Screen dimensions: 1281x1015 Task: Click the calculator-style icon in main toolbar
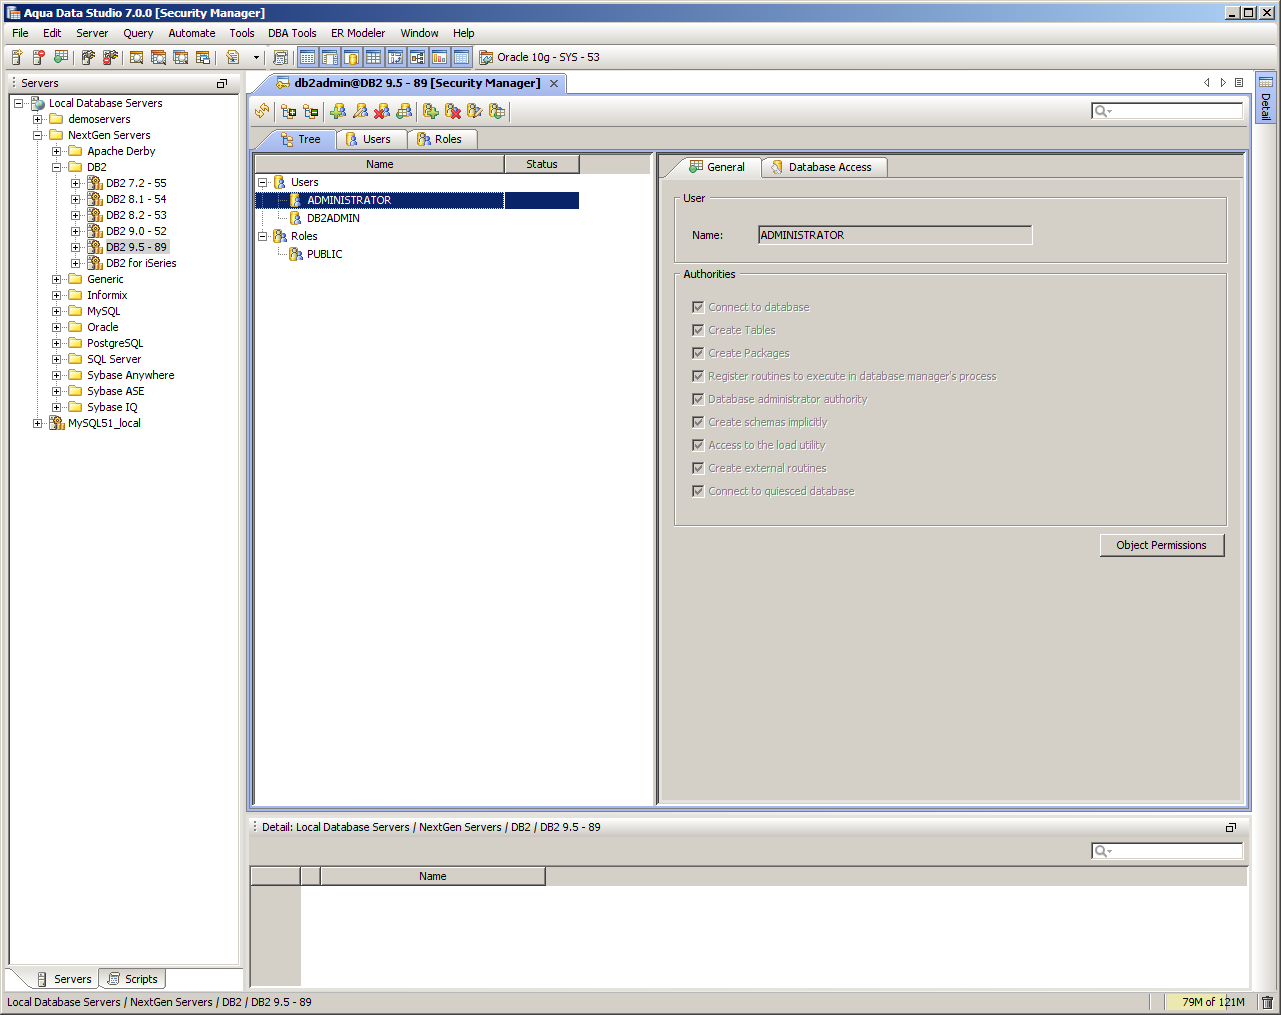(280, 57)
